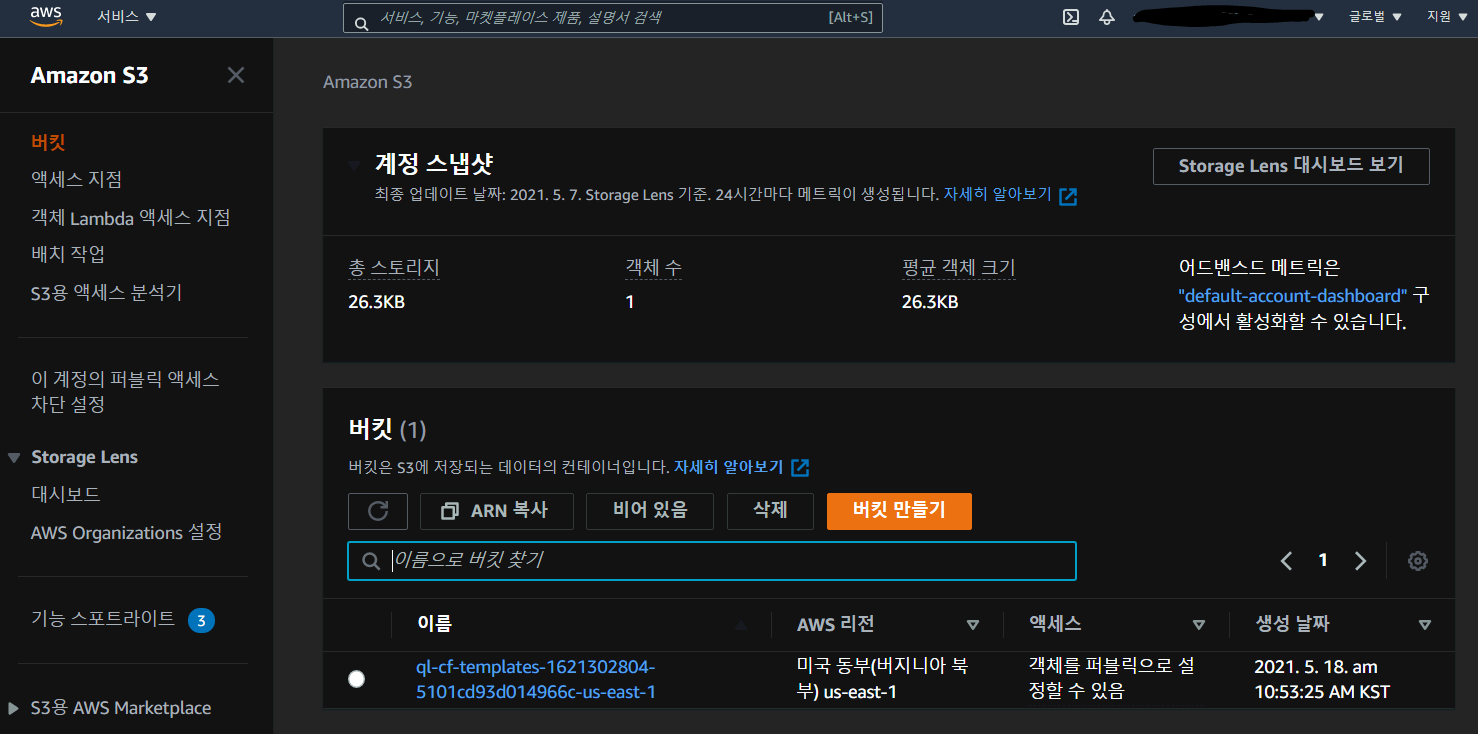Open 객체 Lambda 액세스 지점 in the sidebar
This screenshot has height=734, width=1478.
click(x=131, y=217)
